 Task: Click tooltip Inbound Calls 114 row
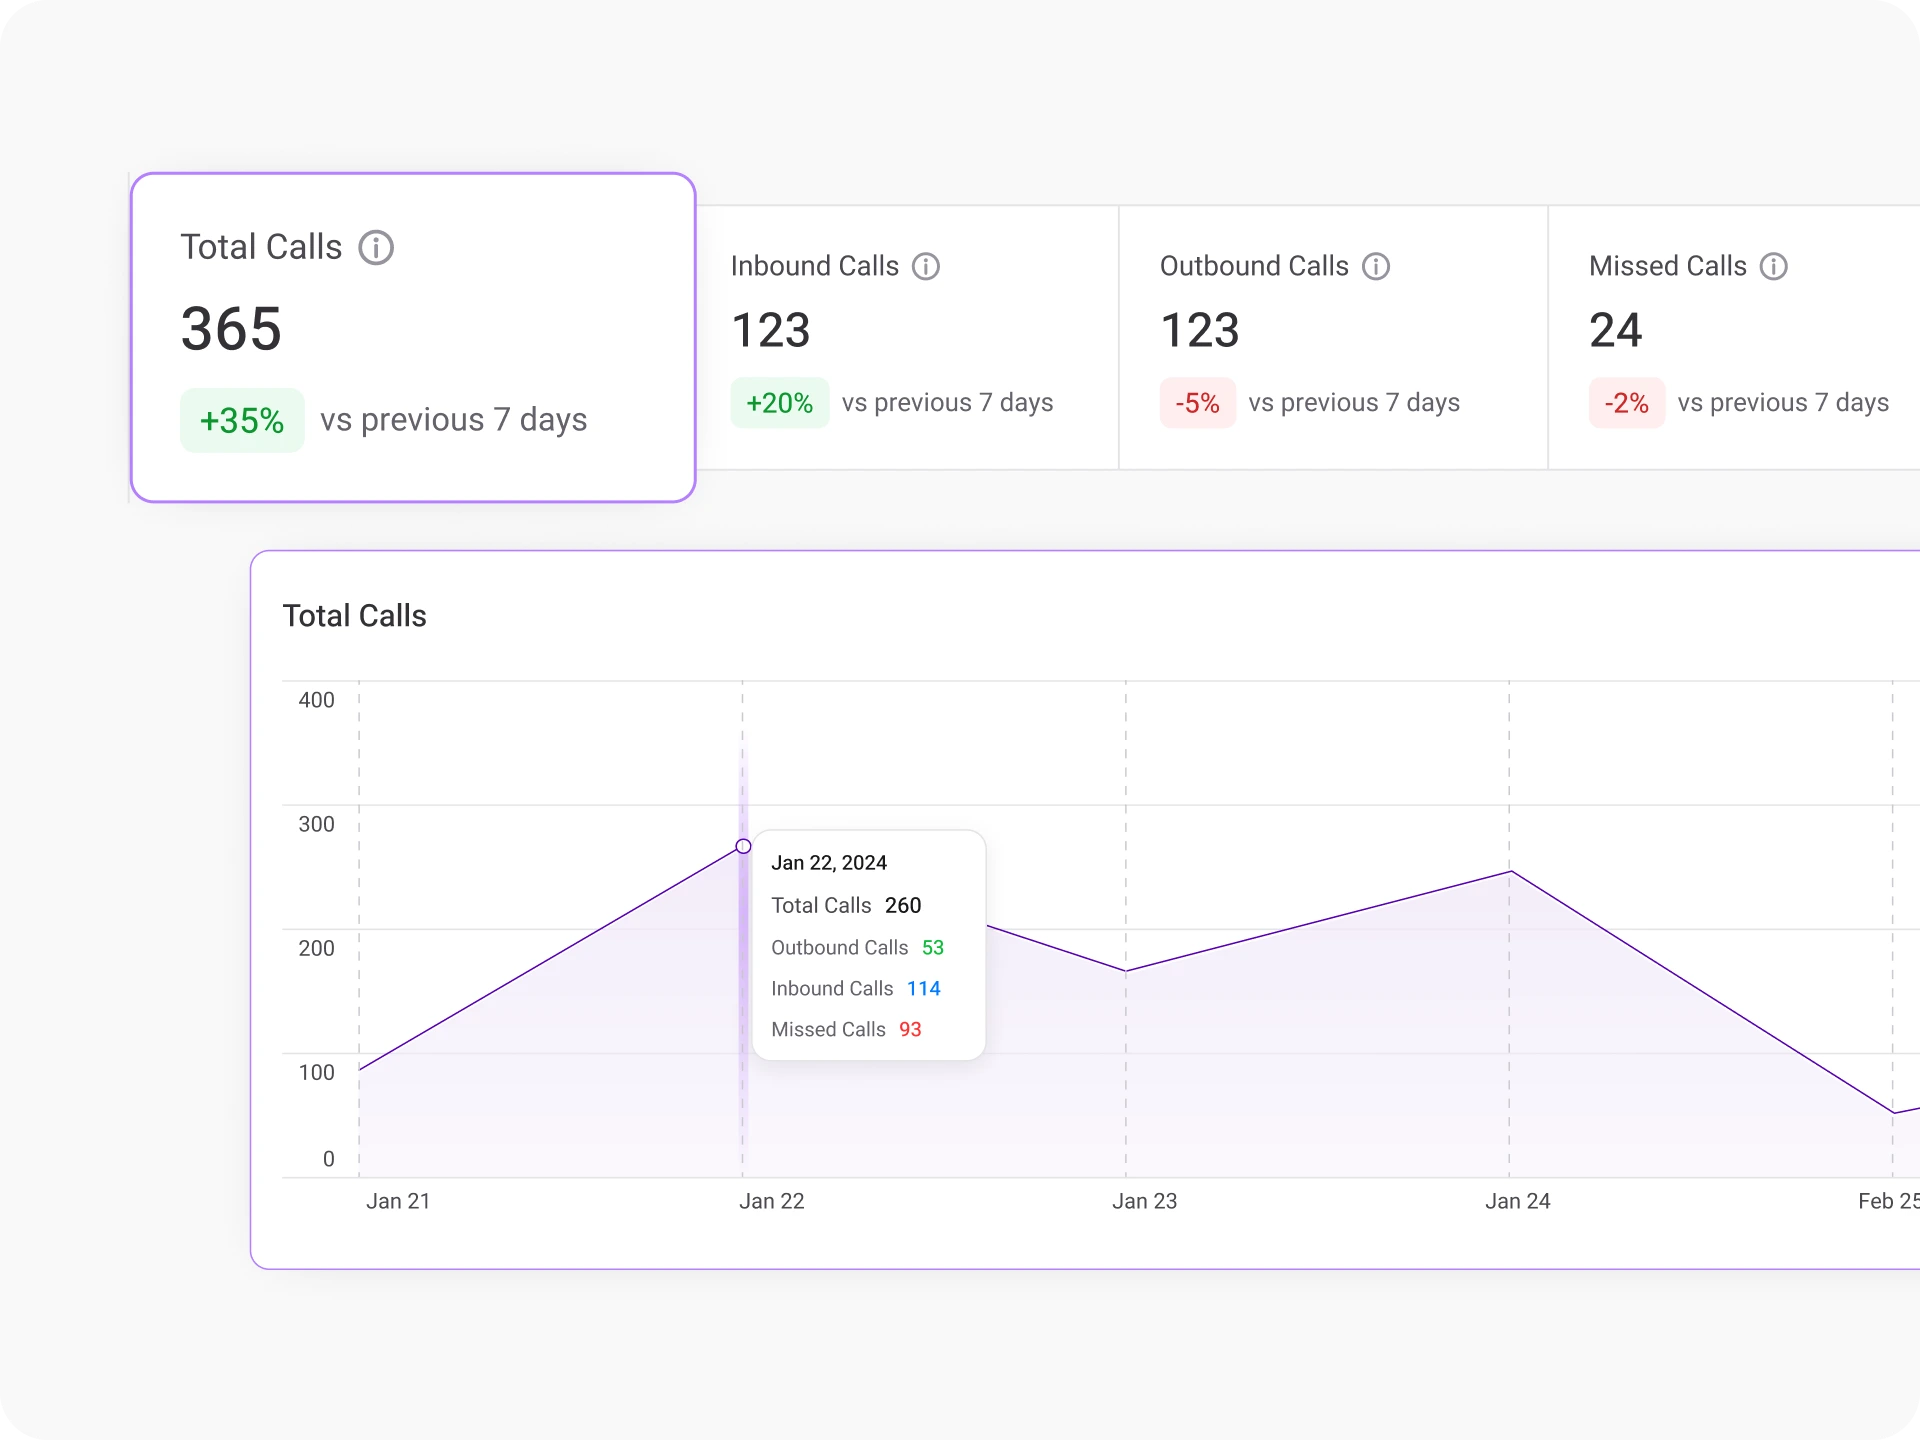(855, 988)
